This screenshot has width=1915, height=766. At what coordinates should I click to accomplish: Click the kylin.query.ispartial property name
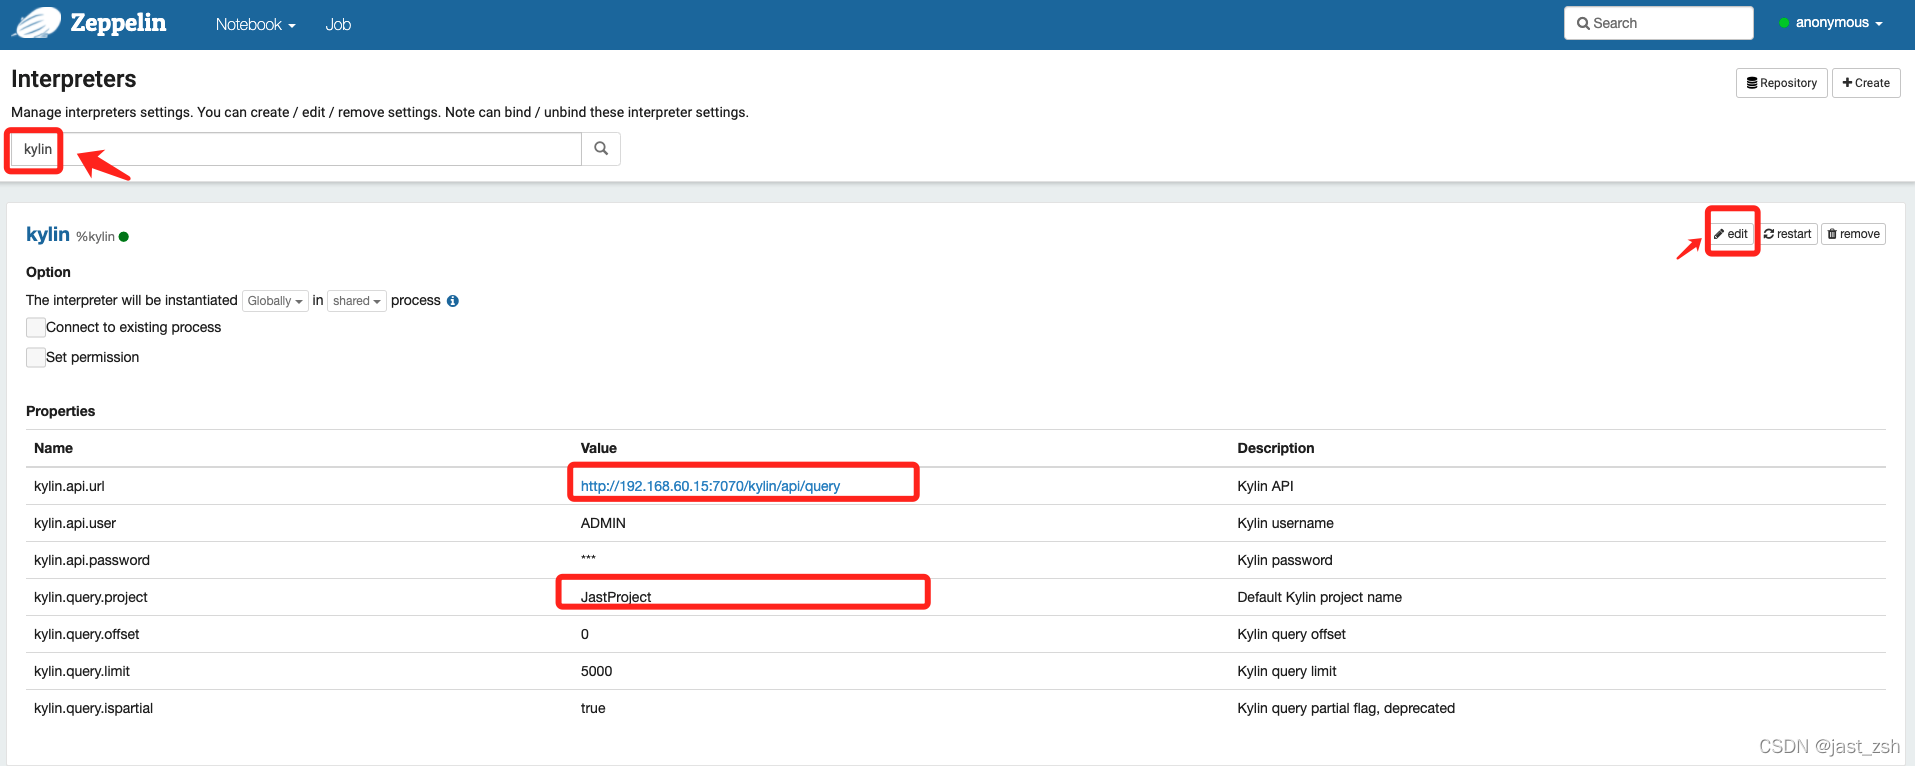pyautogui.click(x=94, y=708)
